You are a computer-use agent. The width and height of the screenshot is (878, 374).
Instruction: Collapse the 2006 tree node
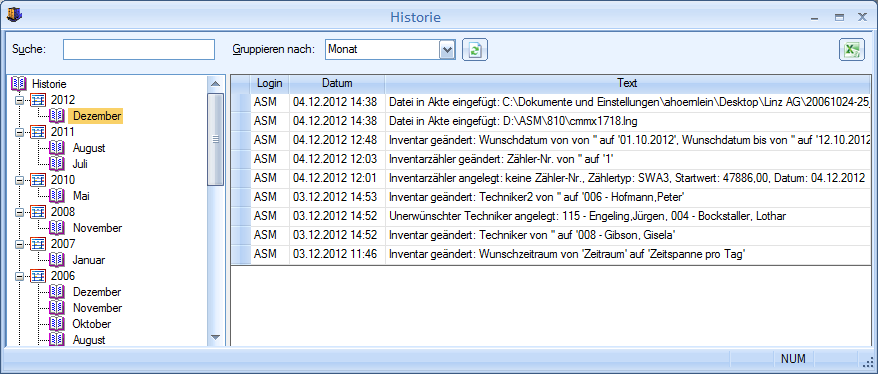[20, 276]
